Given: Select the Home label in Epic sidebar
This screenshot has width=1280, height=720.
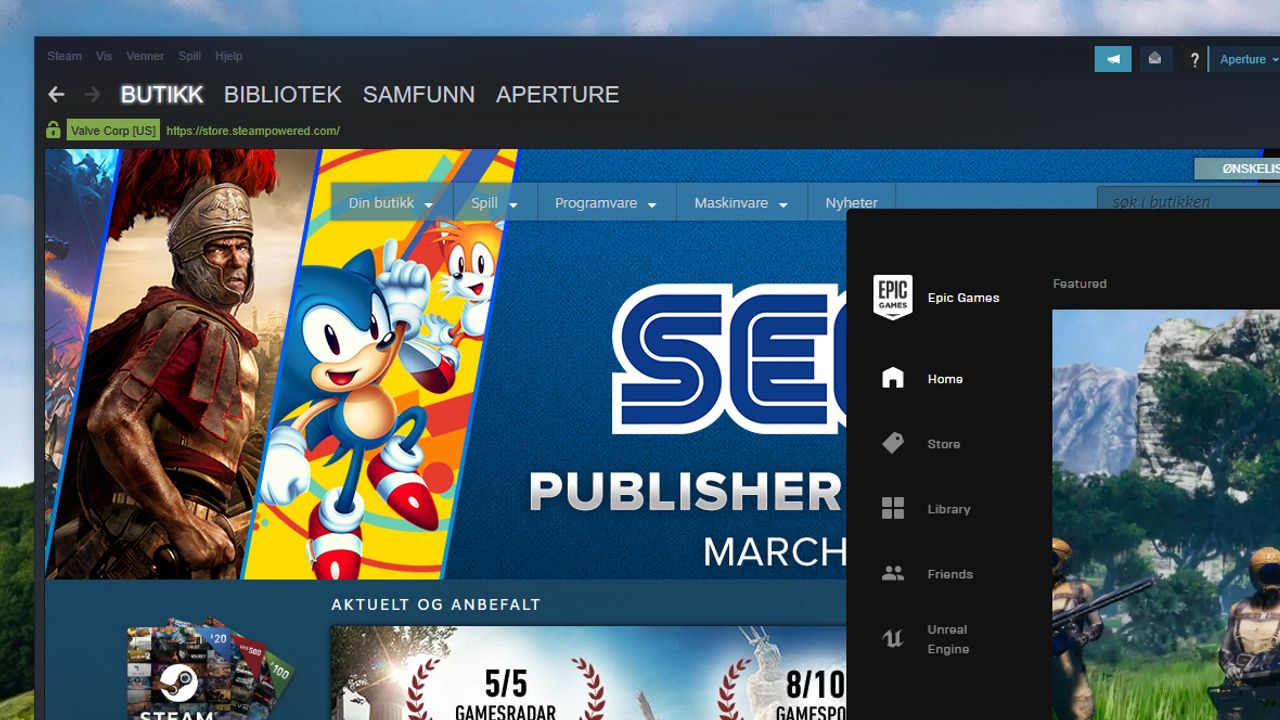Looking at the screenshot, I should [x=945, y=379].
